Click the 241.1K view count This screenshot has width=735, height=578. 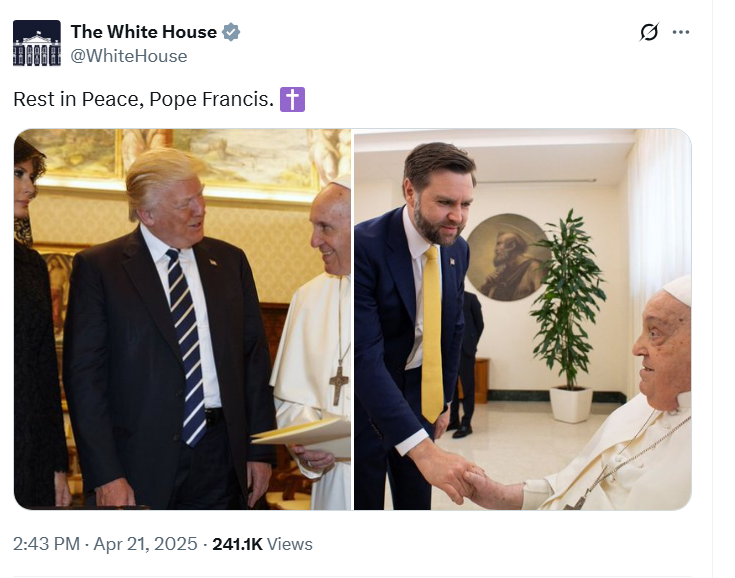237,544
